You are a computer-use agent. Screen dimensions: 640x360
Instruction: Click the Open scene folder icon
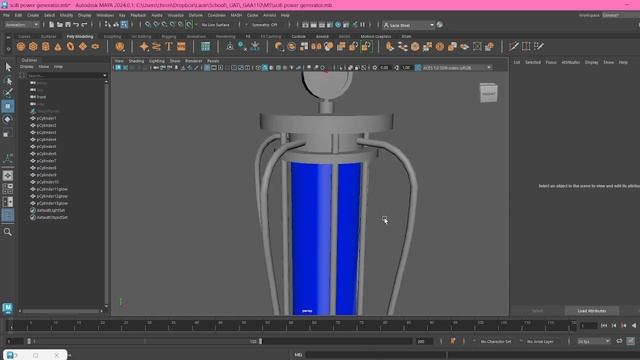(x=60, y=25)
